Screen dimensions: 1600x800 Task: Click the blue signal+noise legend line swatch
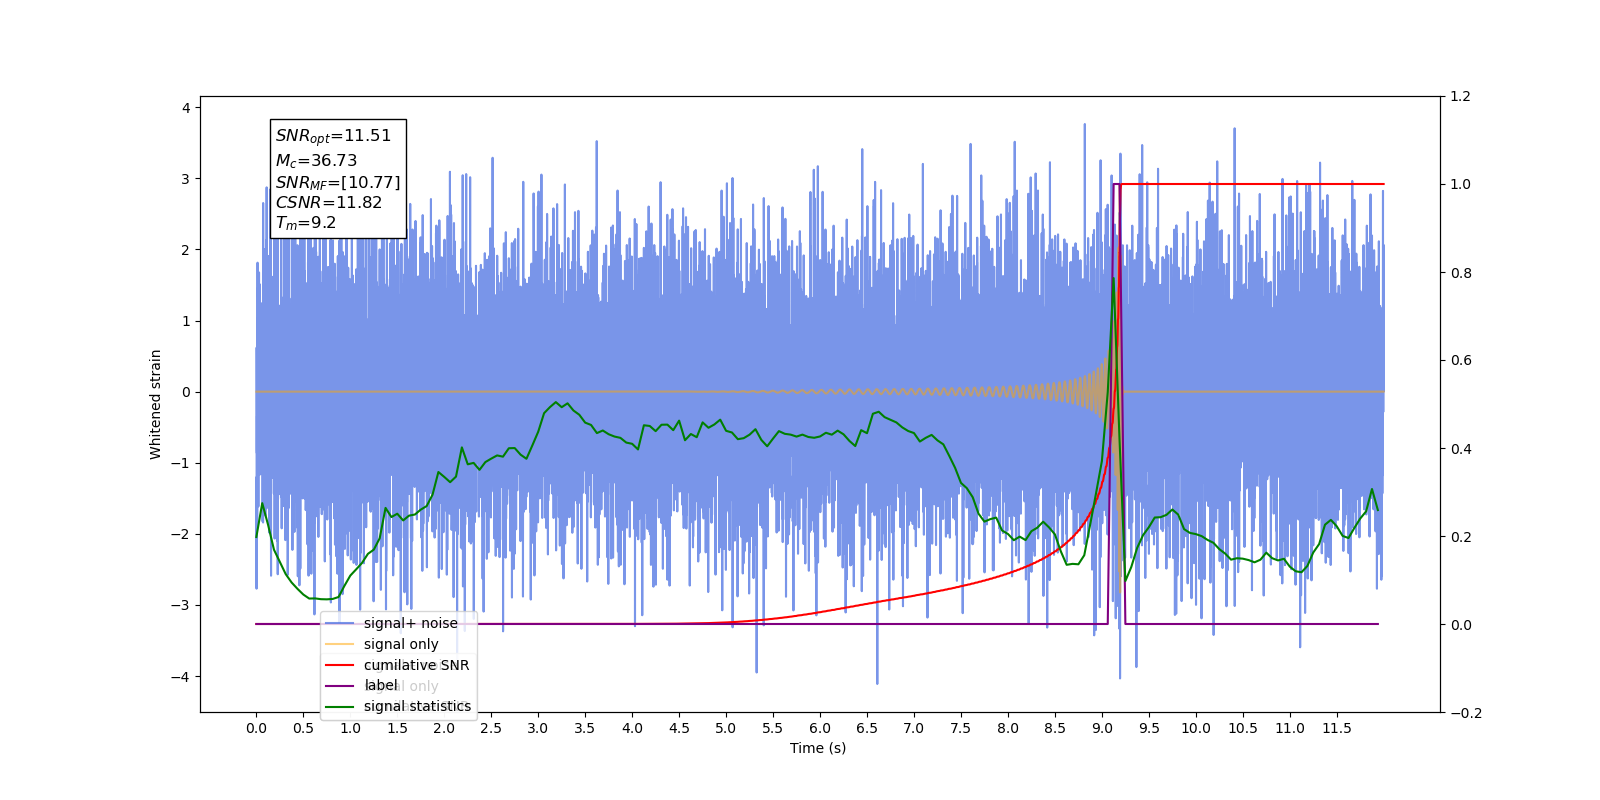[340, 623]
